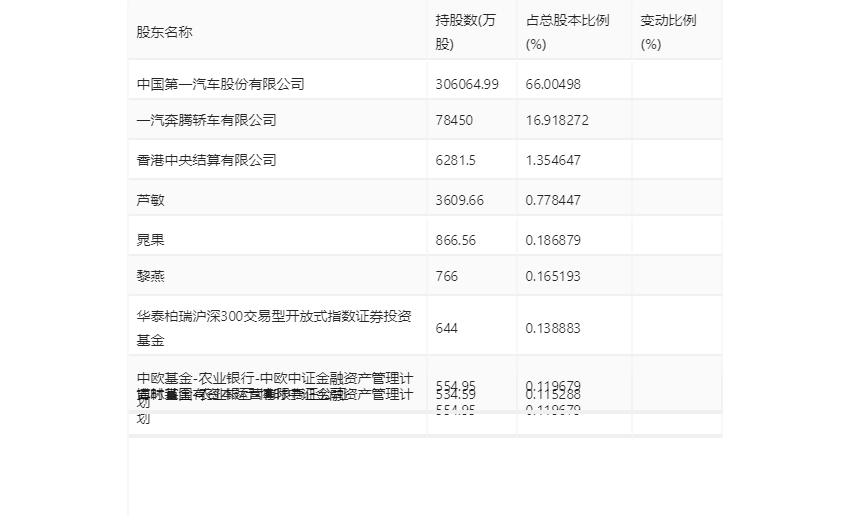
Task: Select the 766 shares value
Action: [x=446, y=276]
